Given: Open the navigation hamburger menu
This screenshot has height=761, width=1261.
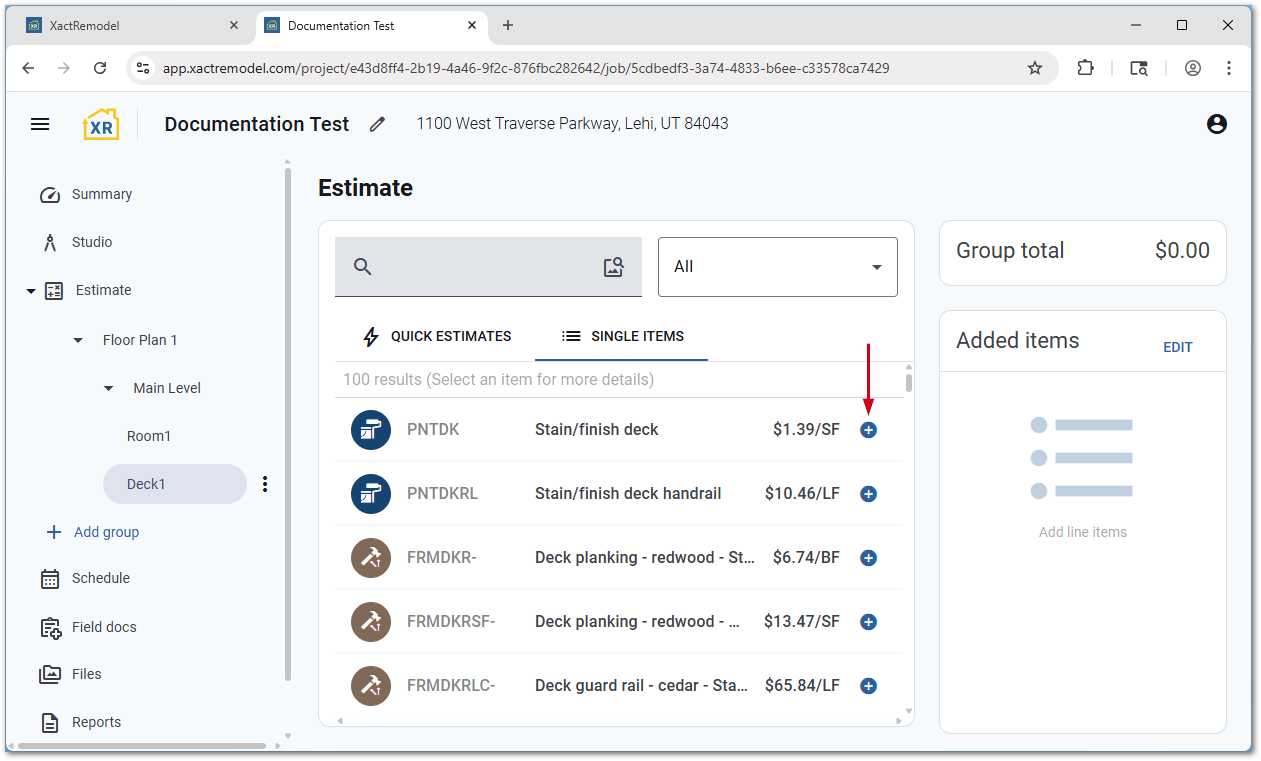Looking at the screenshot, I should (x=40, y=123).
